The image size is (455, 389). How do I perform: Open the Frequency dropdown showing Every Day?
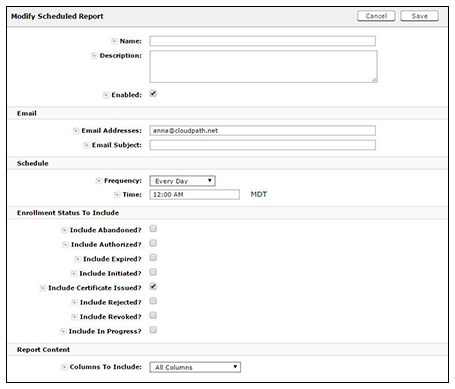182,181
